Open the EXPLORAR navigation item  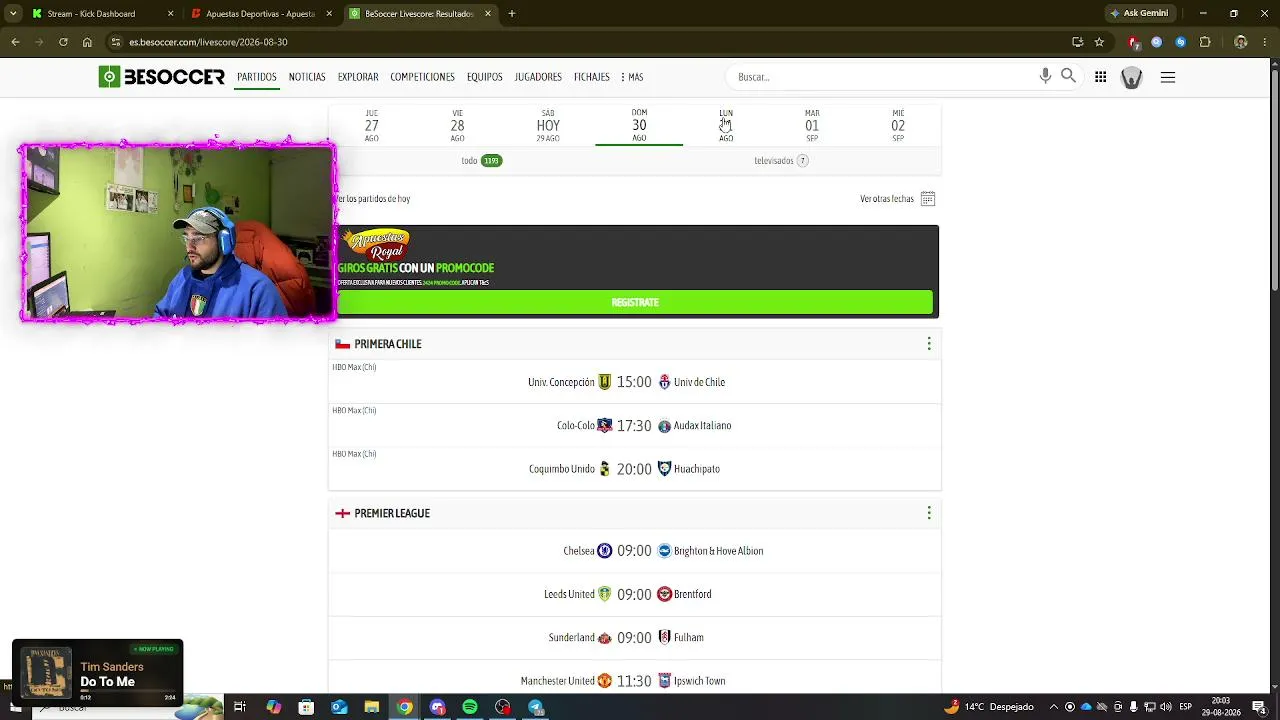358,77
